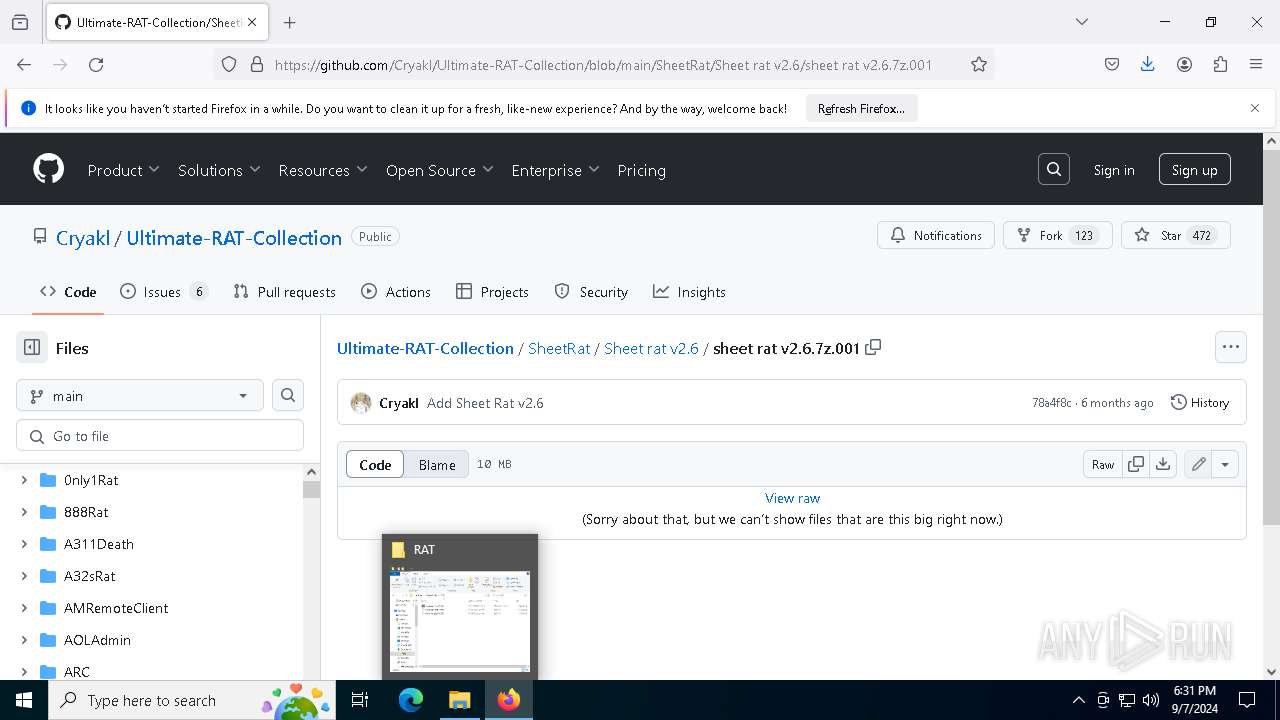Viewport: 1280px width, 720px height.
Task: Copy the file path icon next to sheet rat v2.6.7z.001
Action: pyautogui.click(x=873, y=347)
